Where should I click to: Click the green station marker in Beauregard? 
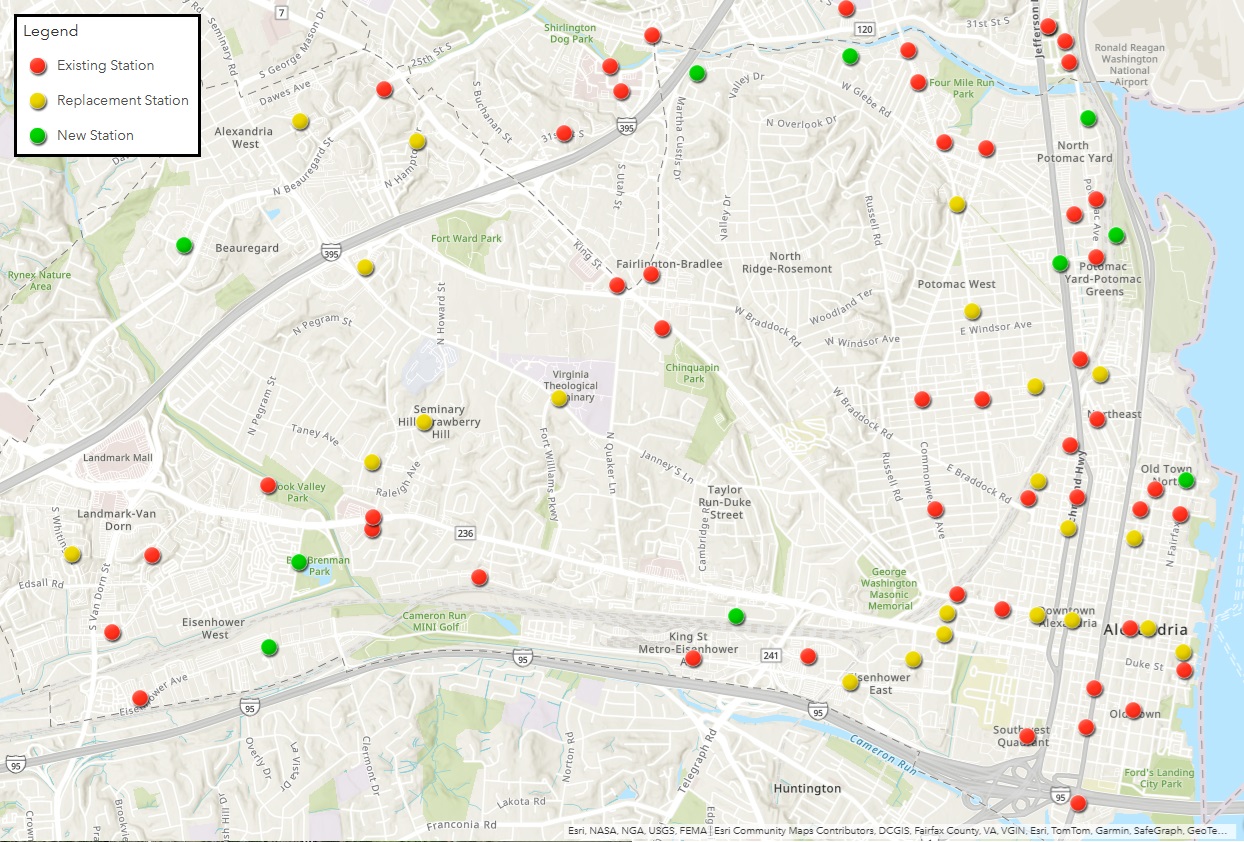[x=183, y=245]
